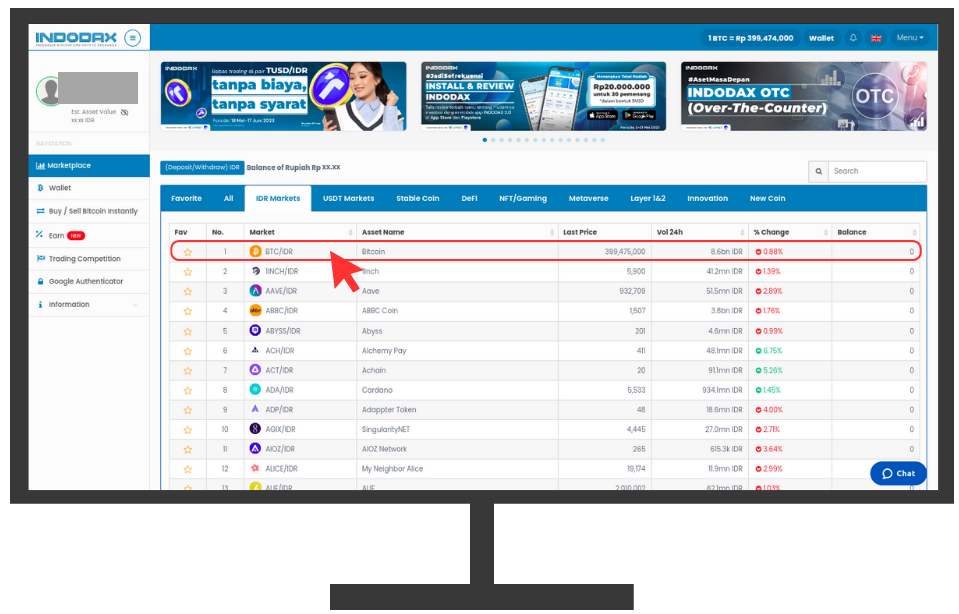Click the ADP/IDR coin icon

coord(256,409)
